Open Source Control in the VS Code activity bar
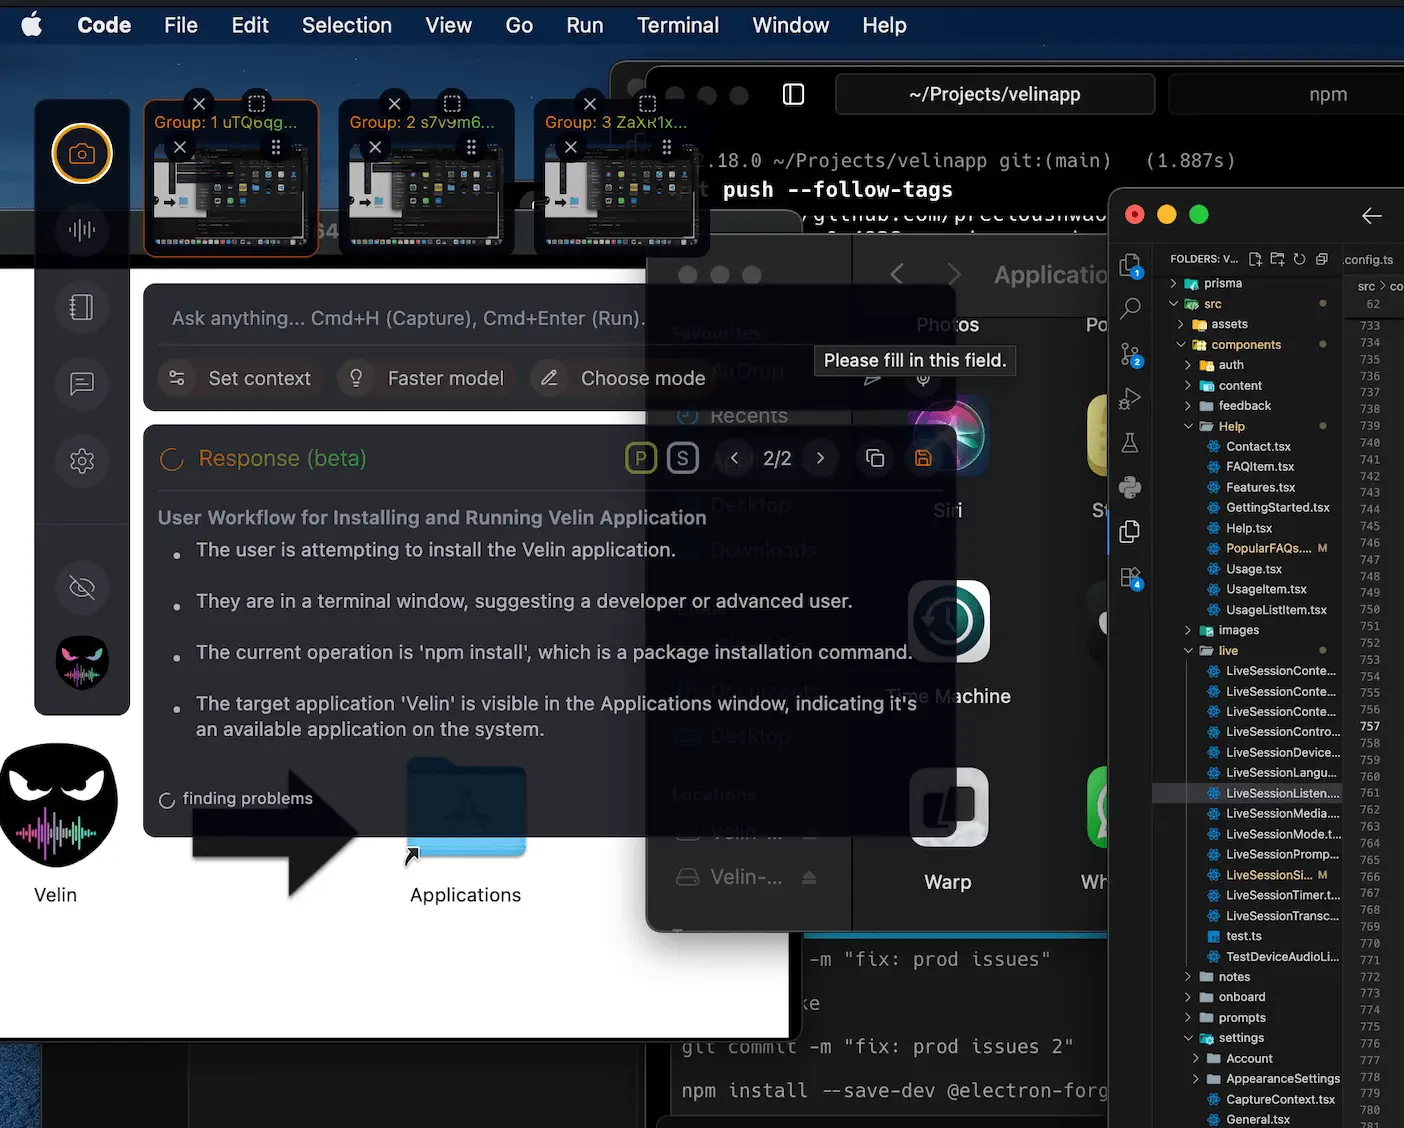Image resolution: width=1404 pixels, height=1128 pixels. coord(1130,354)
